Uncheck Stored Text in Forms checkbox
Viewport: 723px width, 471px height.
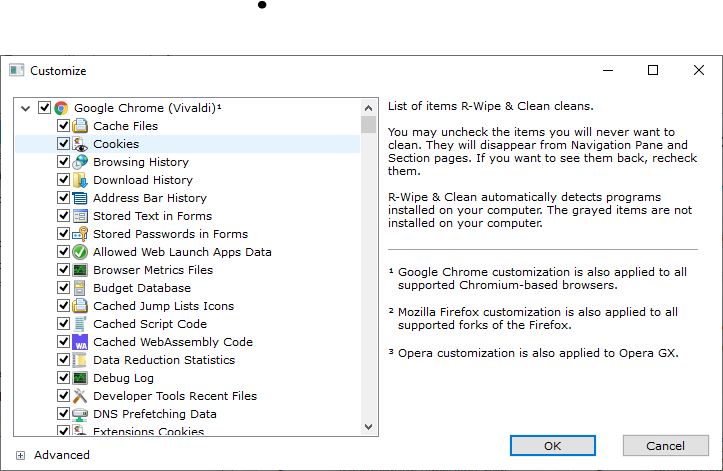click(63, 216)
